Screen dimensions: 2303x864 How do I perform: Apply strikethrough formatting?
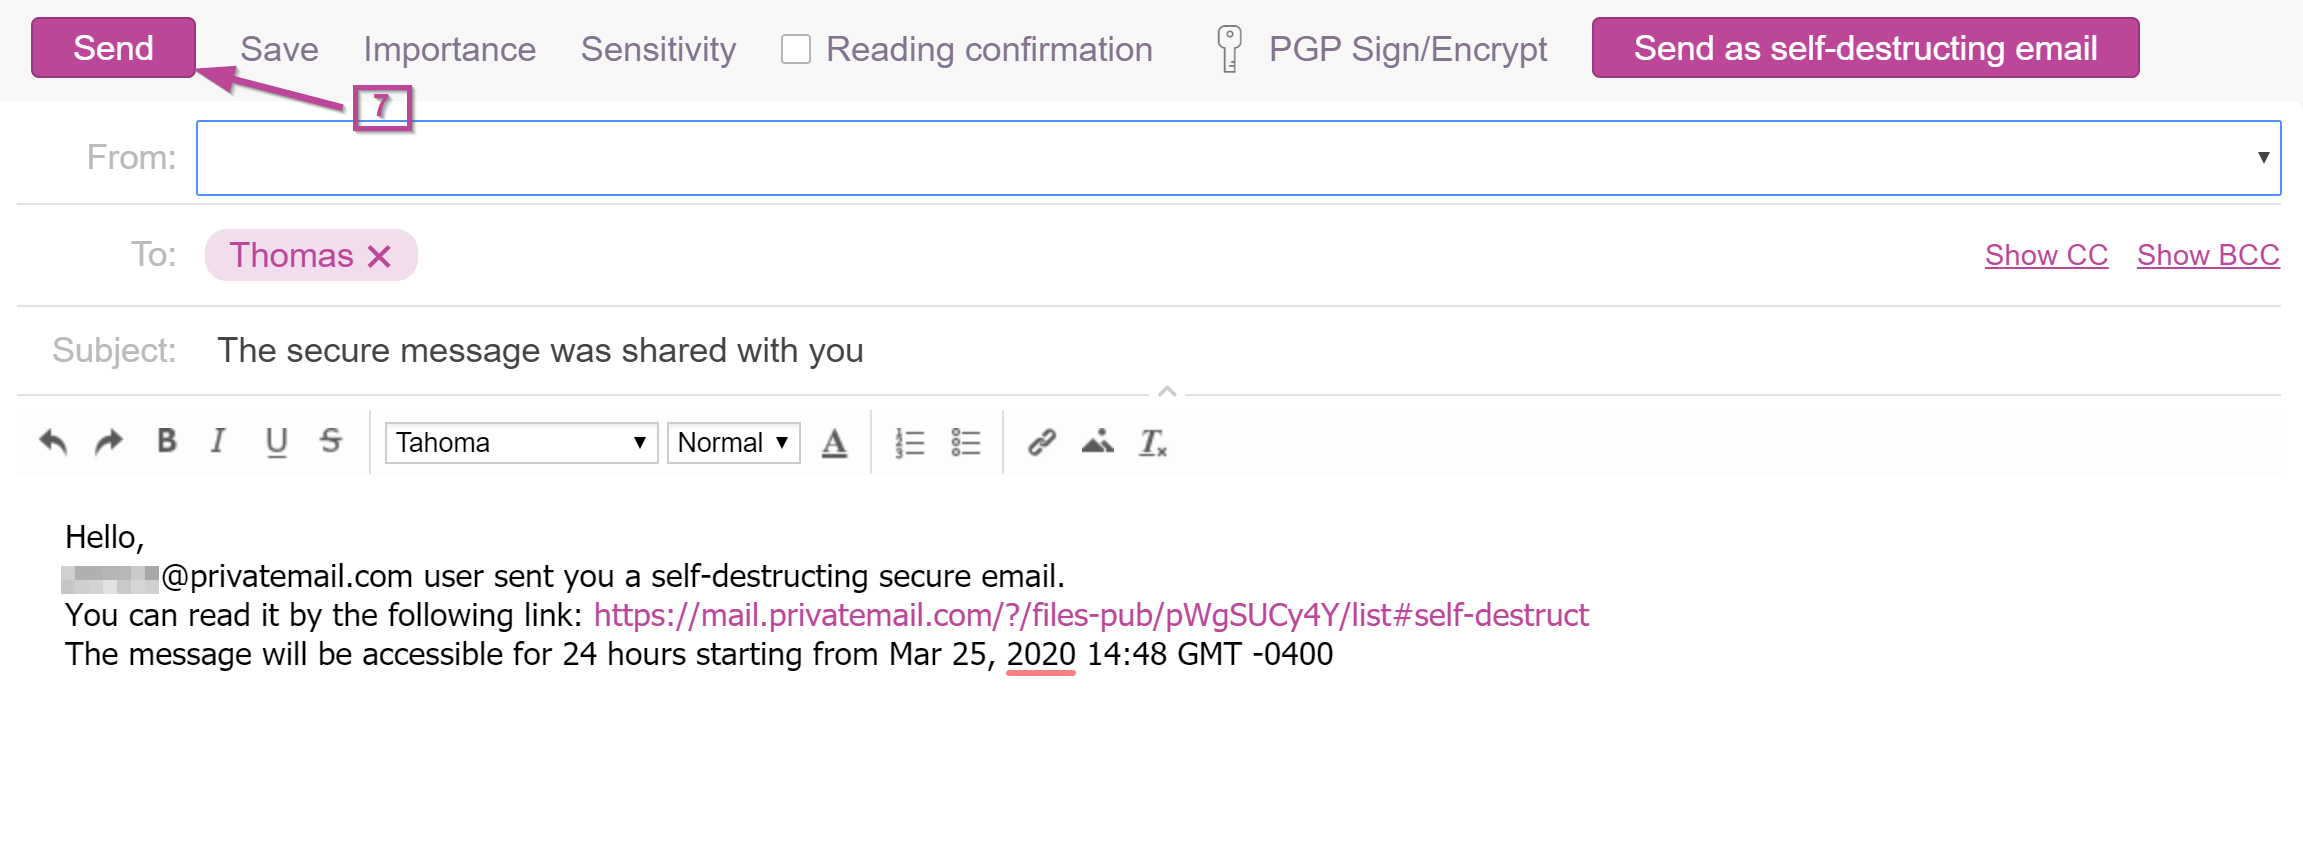click(331, 441)
